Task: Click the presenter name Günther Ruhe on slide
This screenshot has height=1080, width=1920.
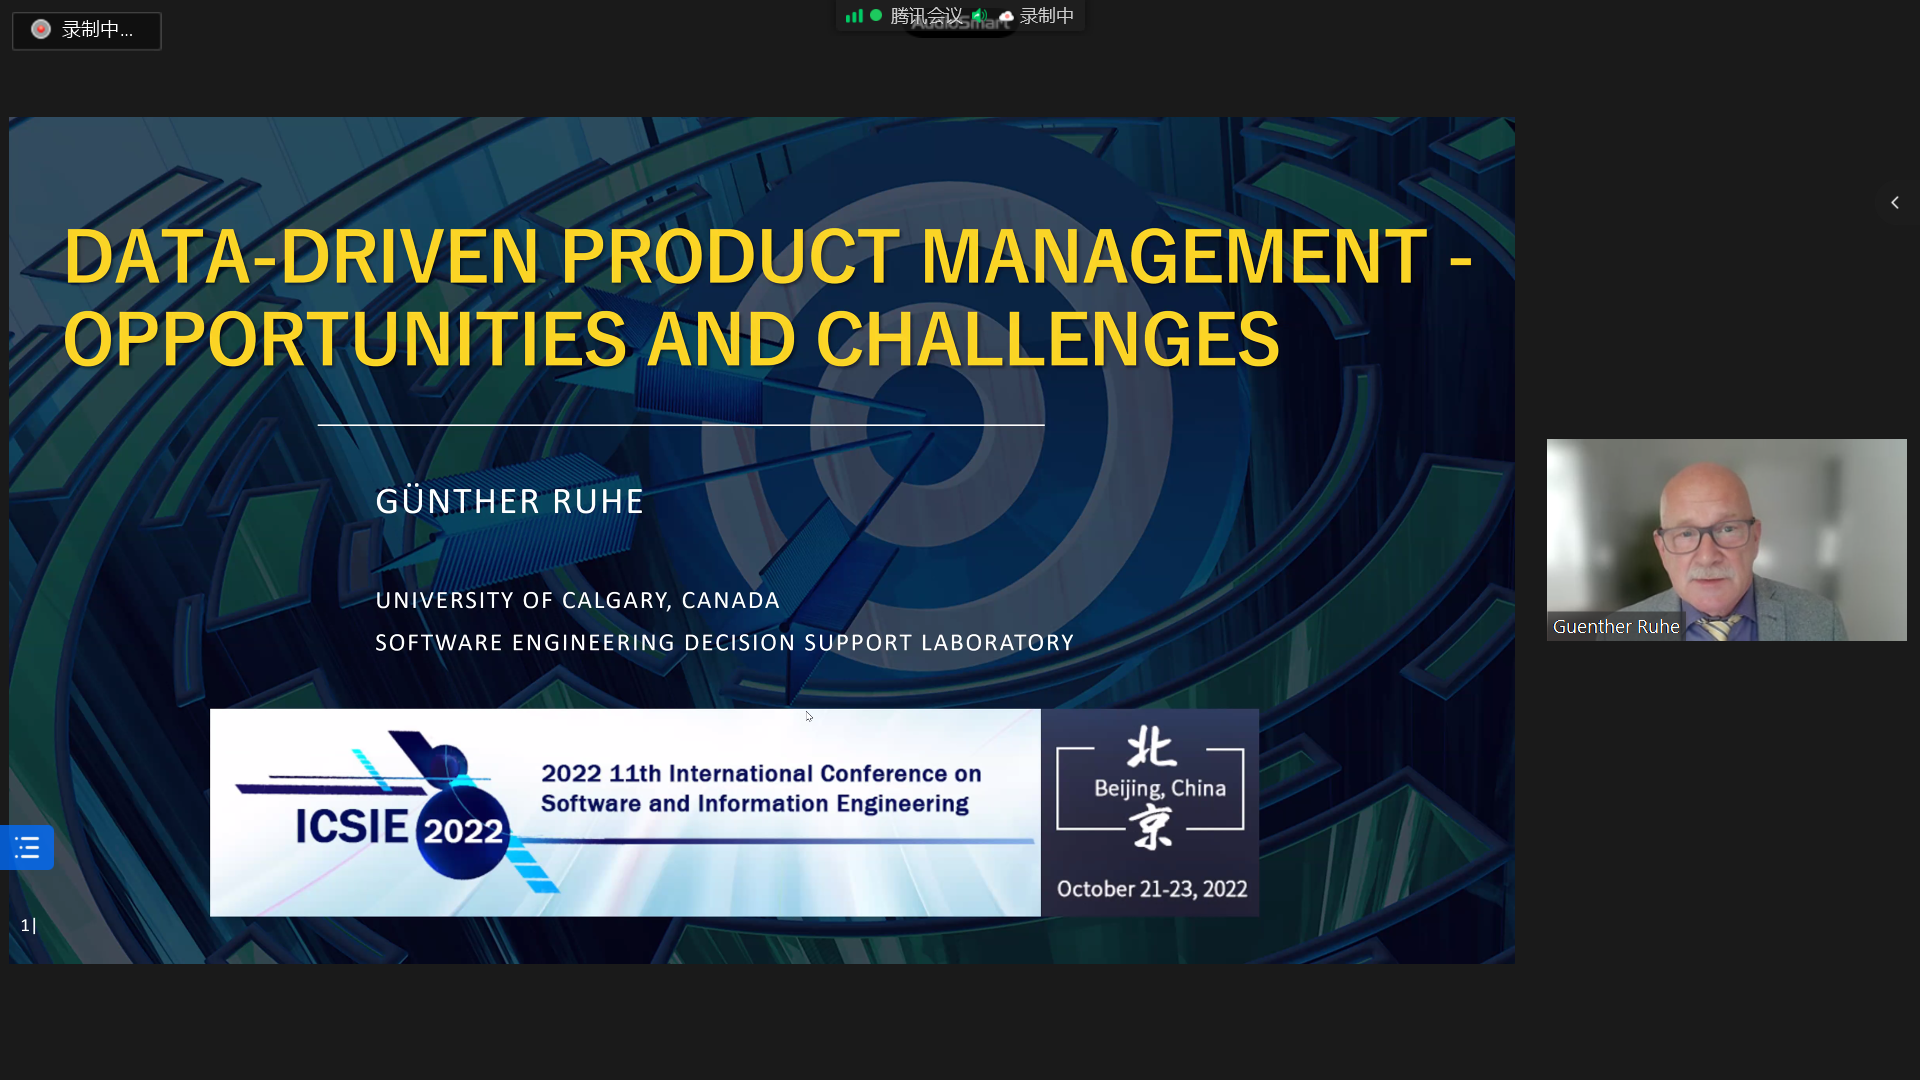Action: (x=509, y=502)
